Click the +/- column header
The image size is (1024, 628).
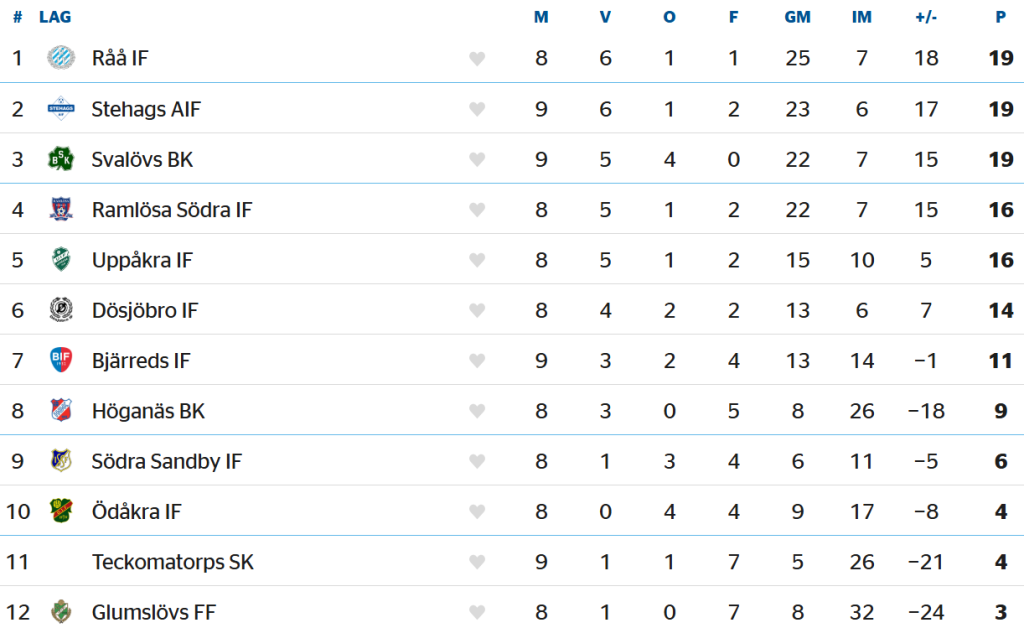click(x=926, y=17)
